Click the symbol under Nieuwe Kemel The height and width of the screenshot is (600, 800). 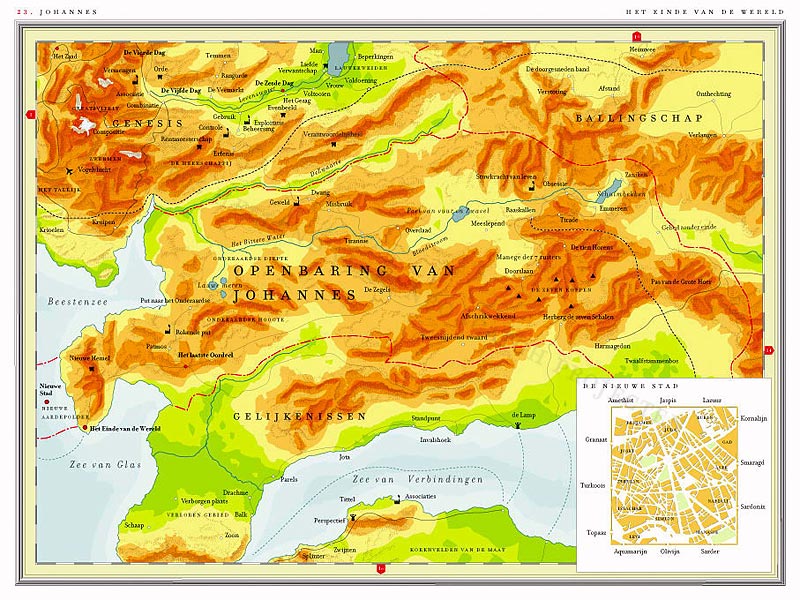(93, 369)
